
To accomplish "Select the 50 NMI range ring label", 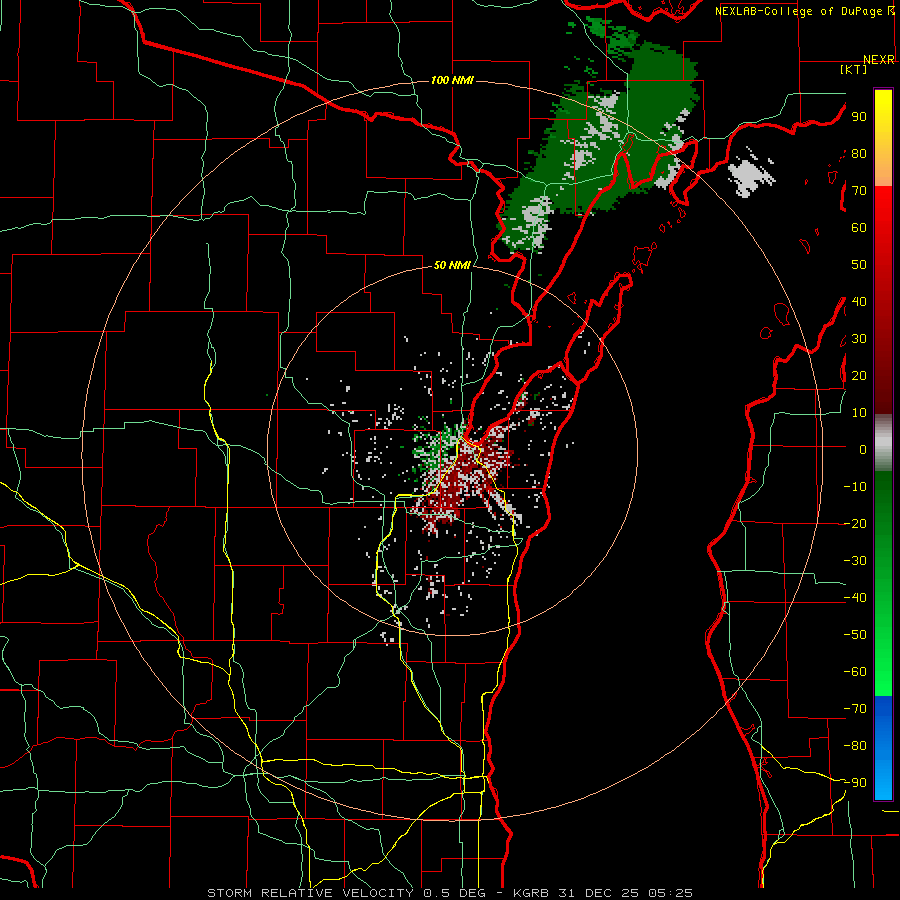I will click(452, 265).
